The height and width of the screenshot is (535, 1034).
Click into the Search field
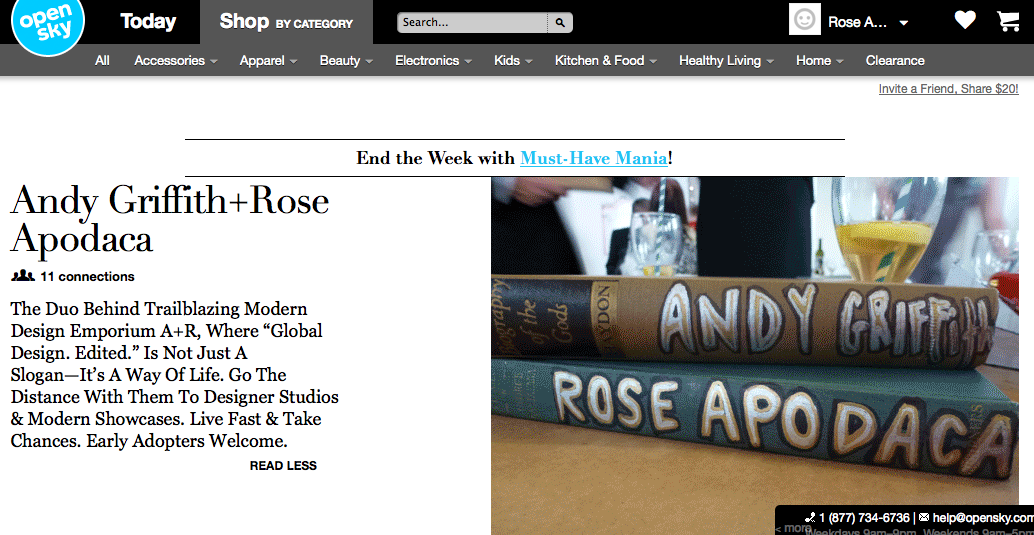[472, 22]
